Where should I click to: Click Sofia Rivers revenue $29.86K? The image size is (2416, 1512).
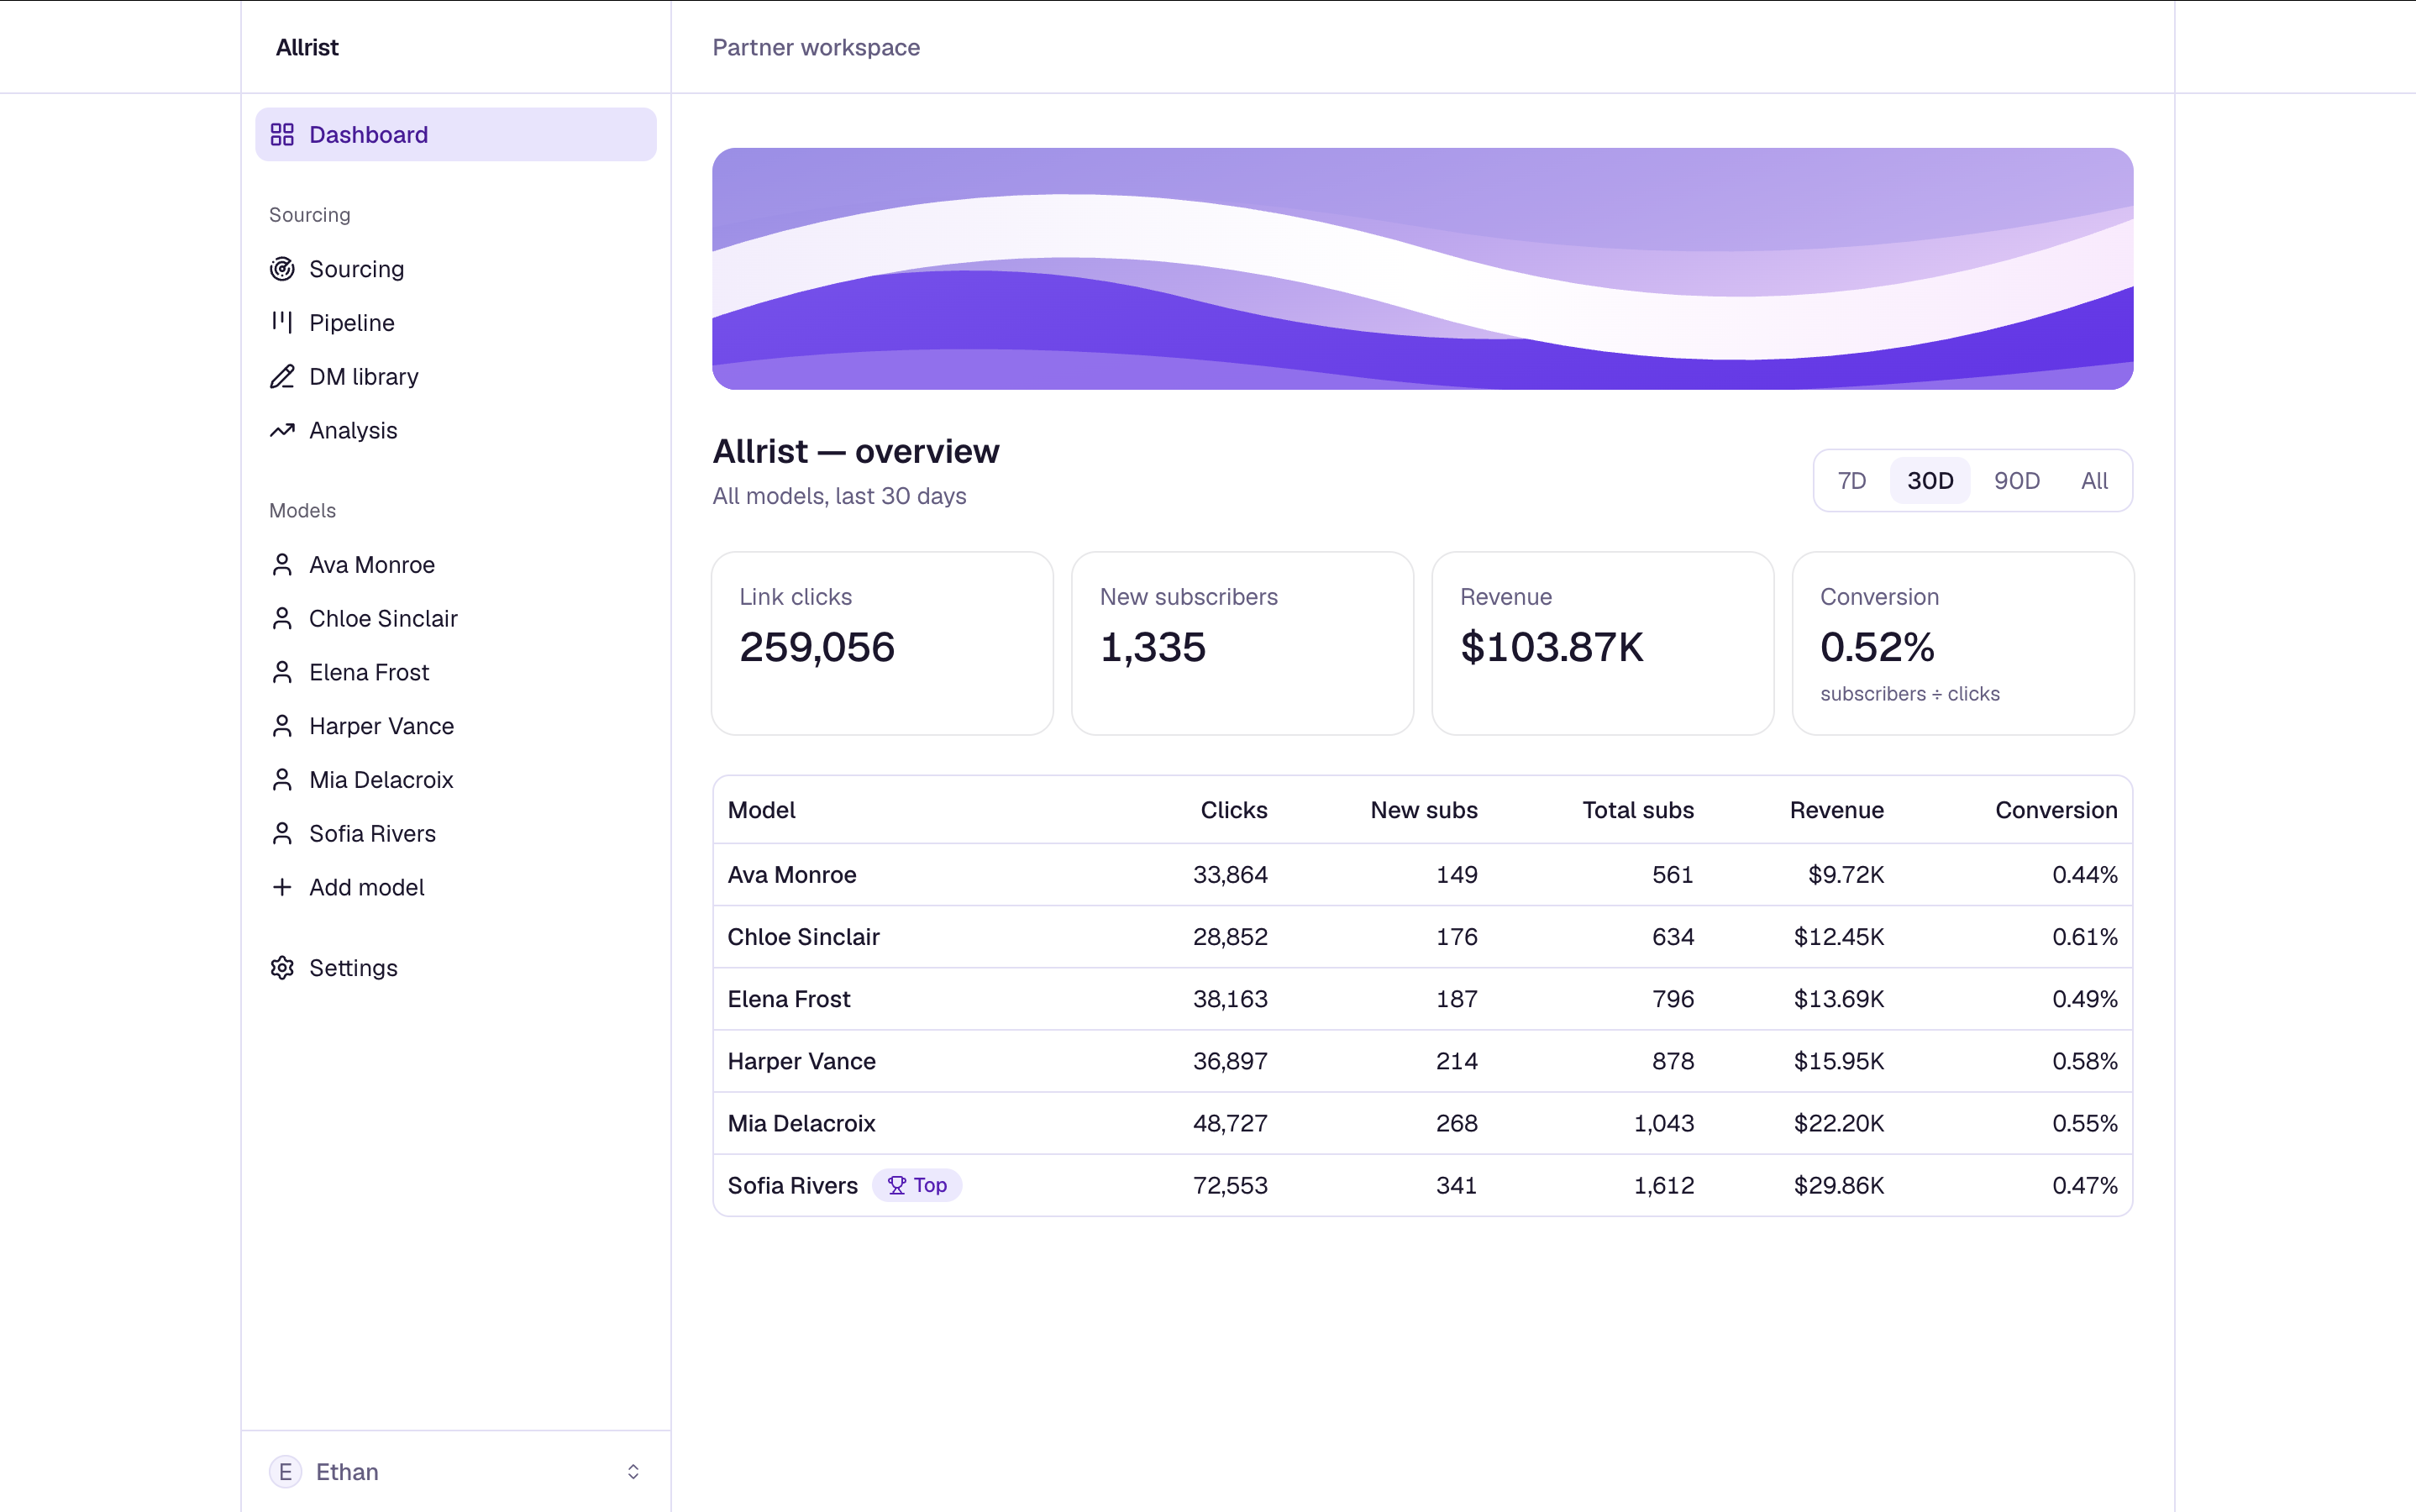pos(1839,1185)
